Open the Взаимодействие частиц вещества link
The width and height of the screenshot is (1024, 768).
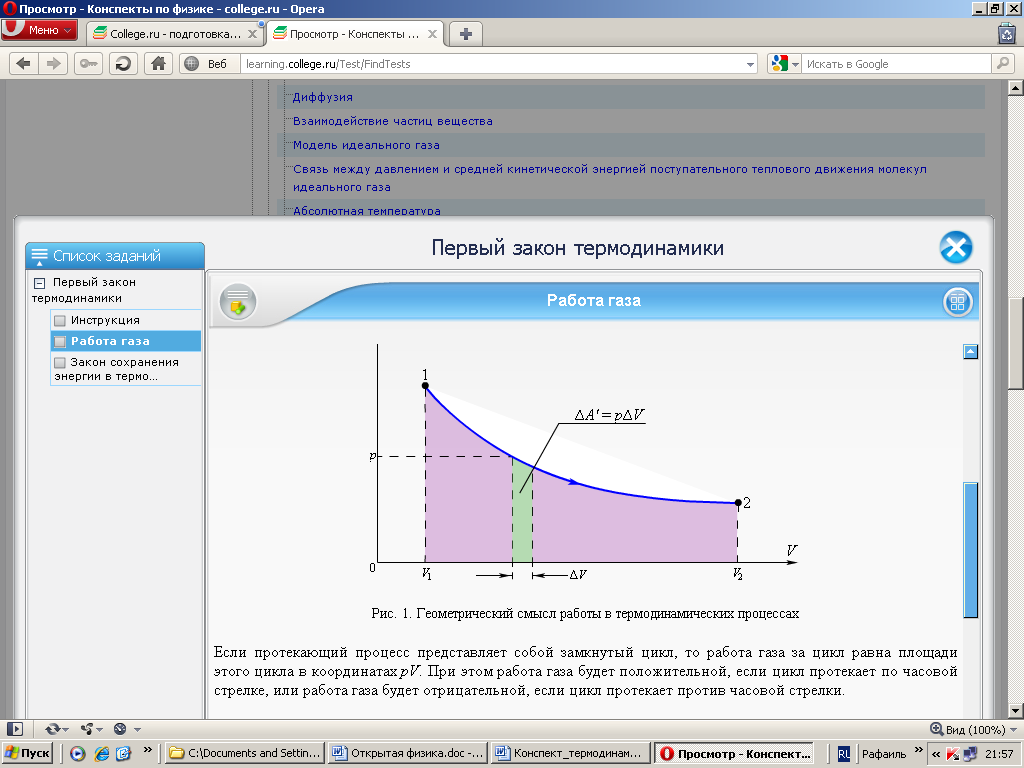point(392,121)
